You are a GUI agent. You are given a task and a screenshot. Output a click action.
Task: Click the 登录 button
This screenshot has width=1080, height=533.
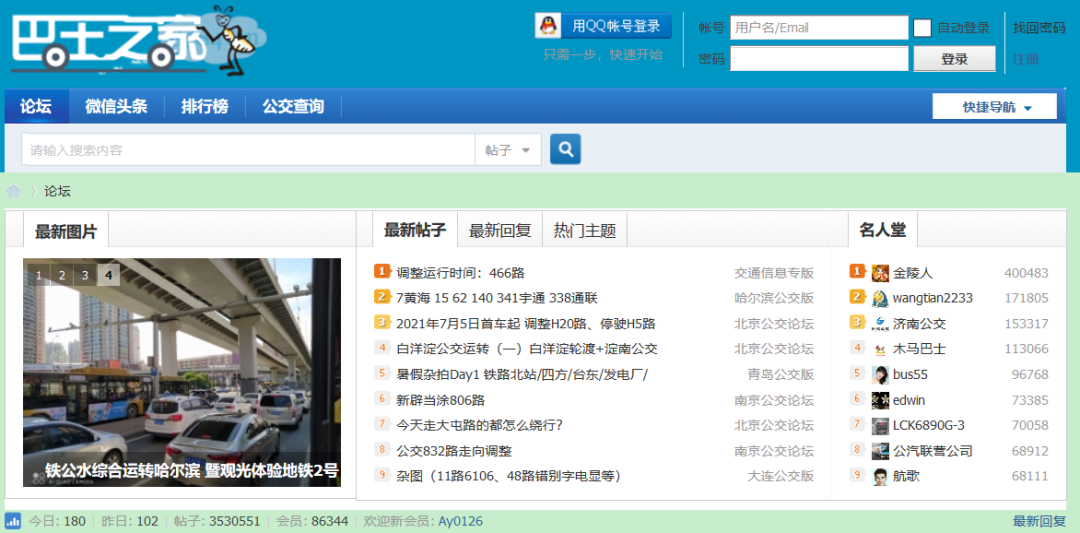coord(954,59)
